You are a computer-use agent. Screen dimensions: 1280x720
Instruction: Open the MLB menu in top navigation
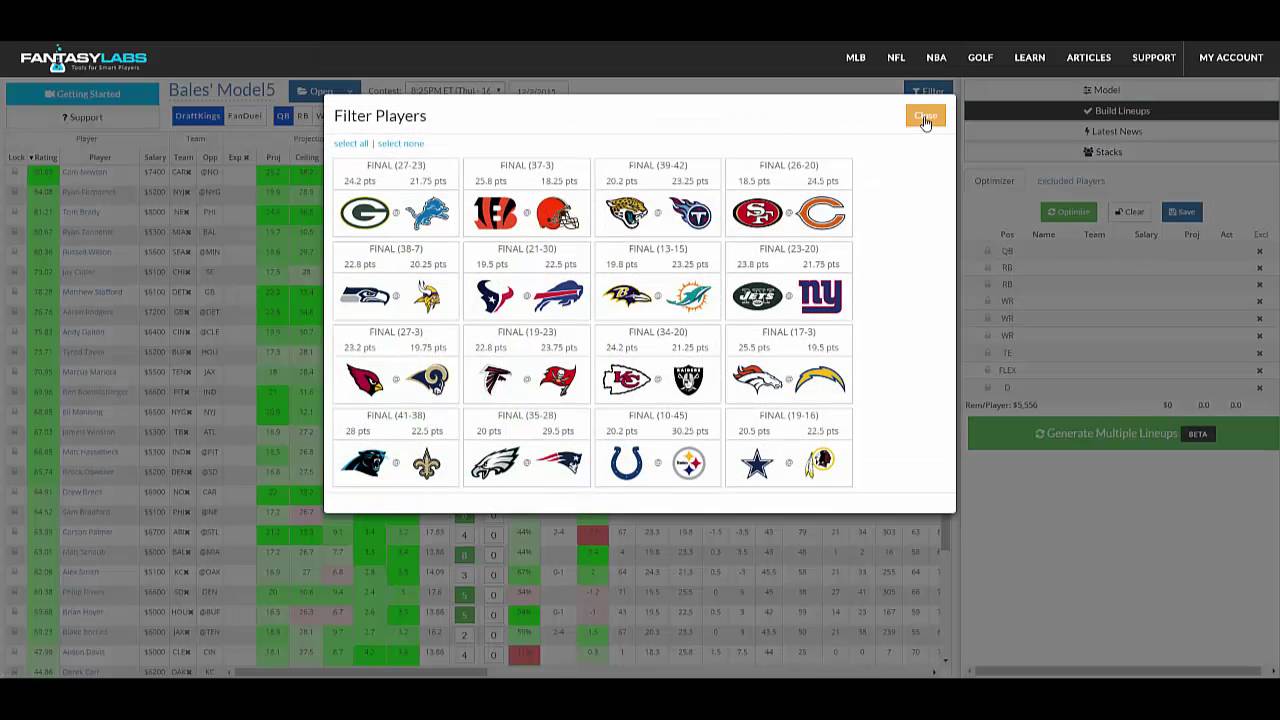pos(856,58)
